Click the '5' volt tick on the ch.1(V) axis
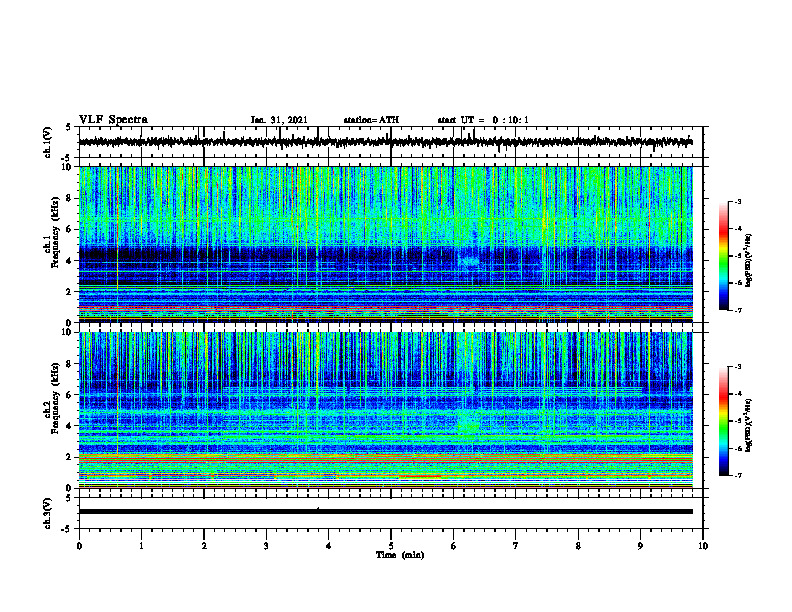Screen dimensions: 792x612 [x=69, y=127]
